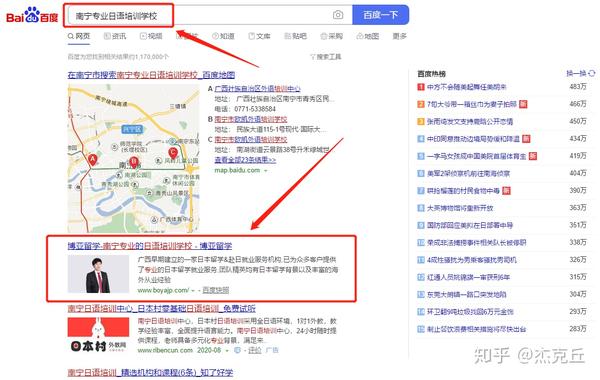Expand the arrow beside map.baidu.com
The height and width of the screenshot is (380, 600).
click(266, 170)
